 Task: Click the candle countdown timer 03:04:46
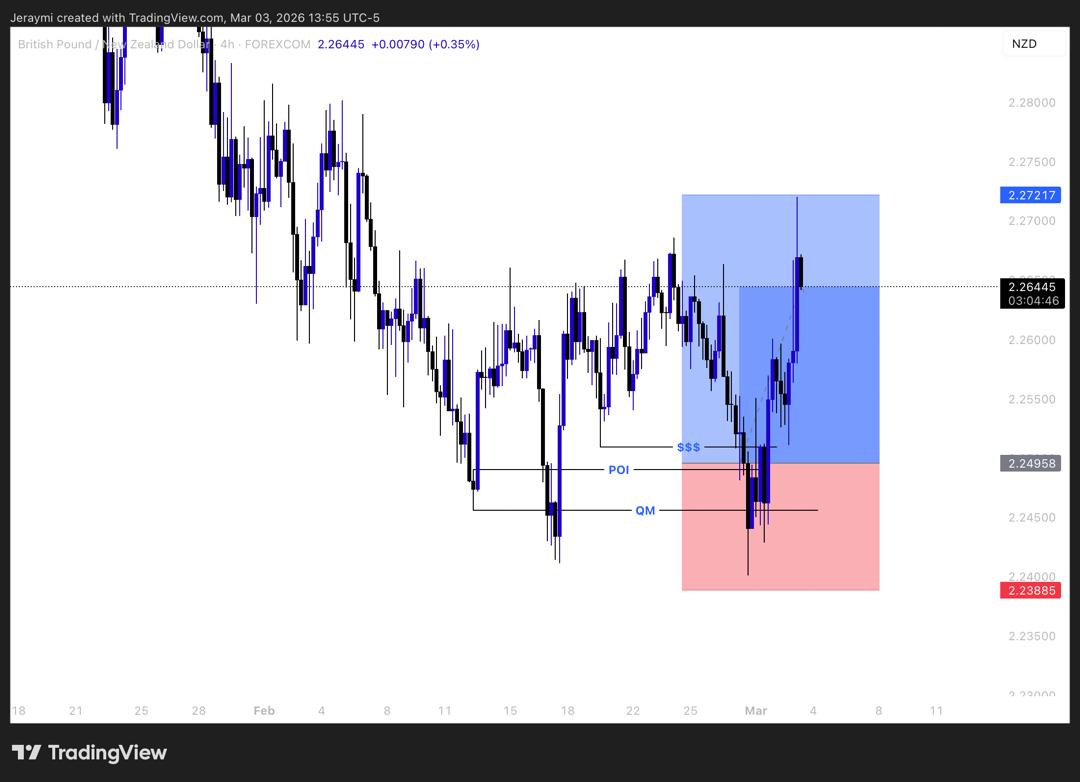coord(1031,300)
